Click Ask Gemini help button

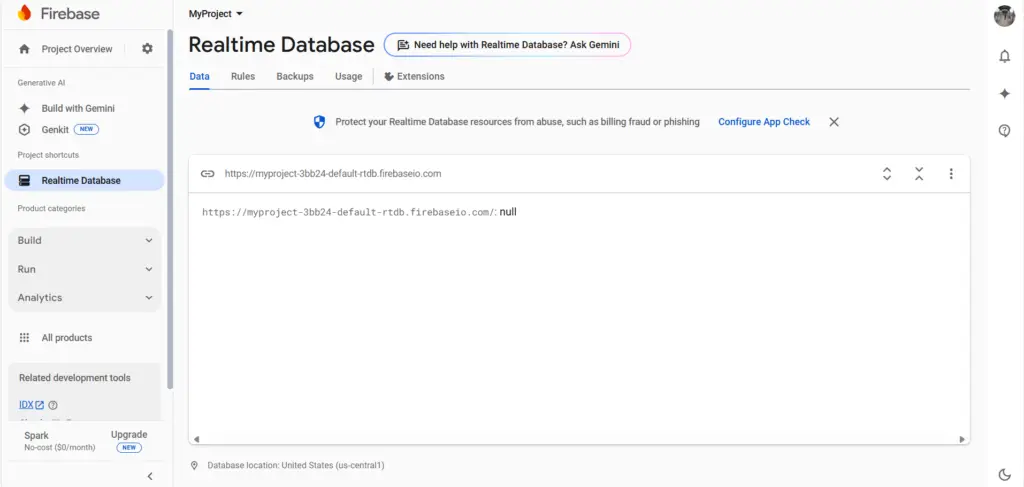click(507, 45)
